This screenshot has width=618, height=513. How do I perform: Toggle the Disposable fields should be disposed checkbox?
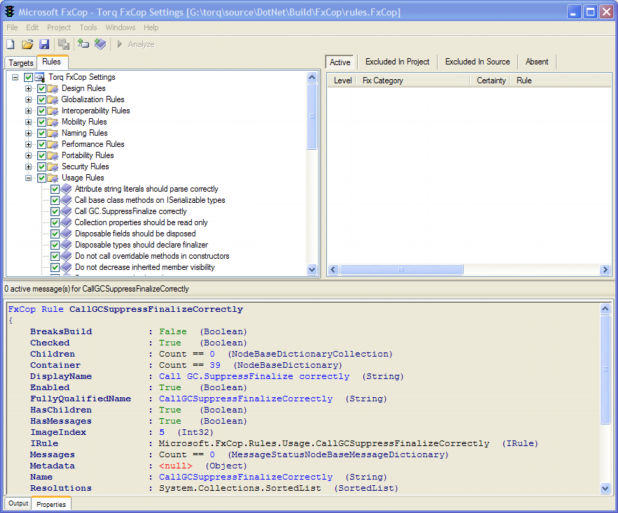[55, 233]
